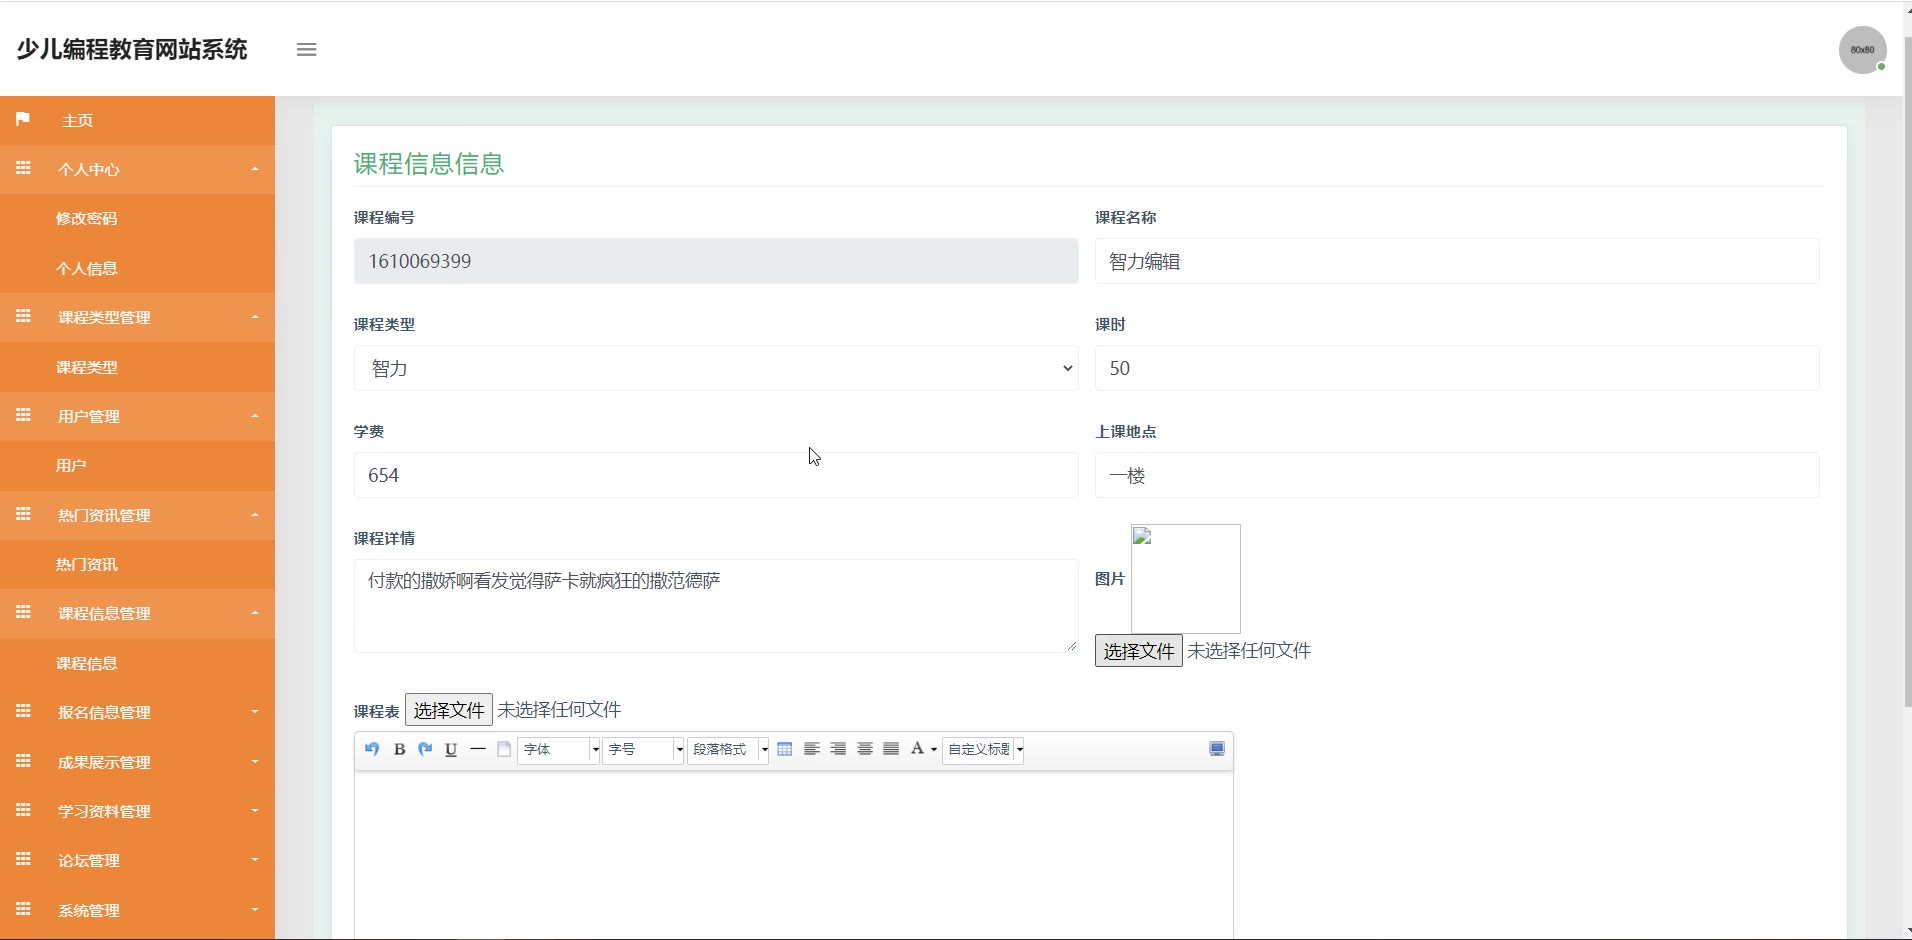Click grid icon beside 系统管理
This screenshot has height=940, width=1912.
point(23,909)
